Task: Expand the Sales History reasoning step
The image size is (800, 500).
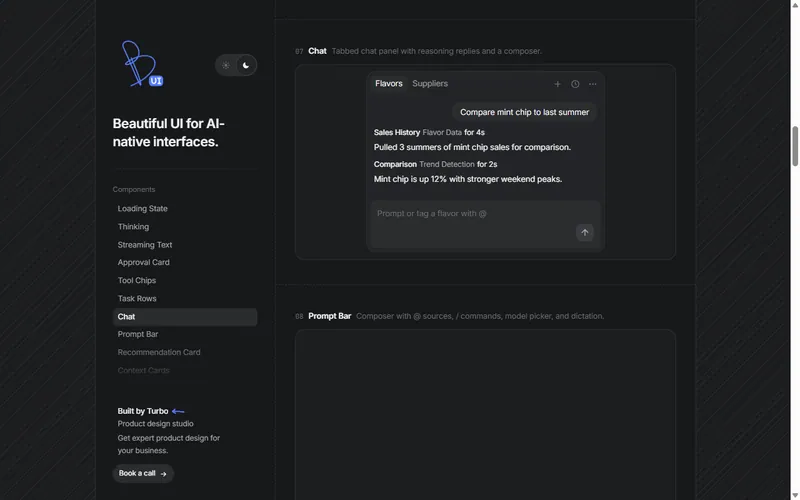Action: [429, 133]
